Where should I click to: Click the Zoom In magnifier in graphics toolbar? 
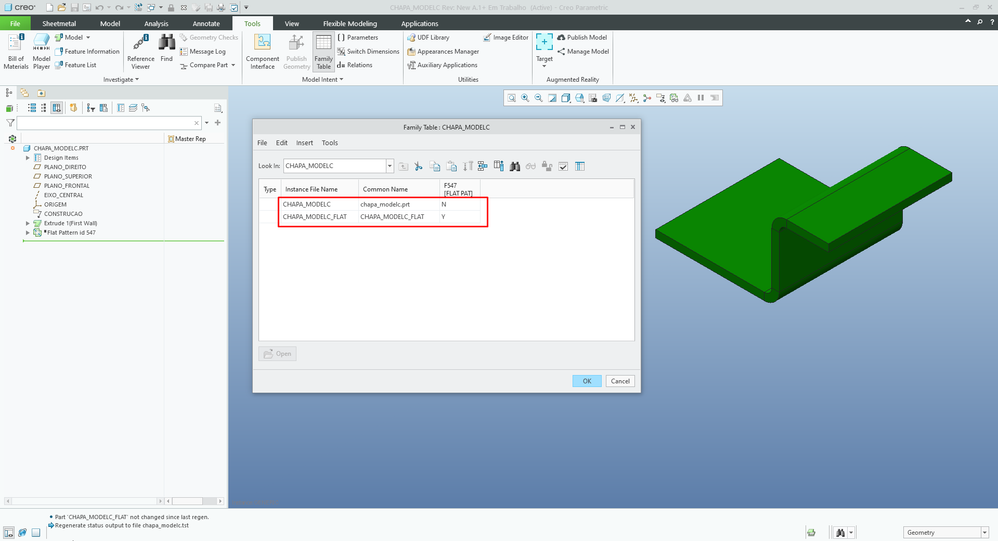[525, 98]
